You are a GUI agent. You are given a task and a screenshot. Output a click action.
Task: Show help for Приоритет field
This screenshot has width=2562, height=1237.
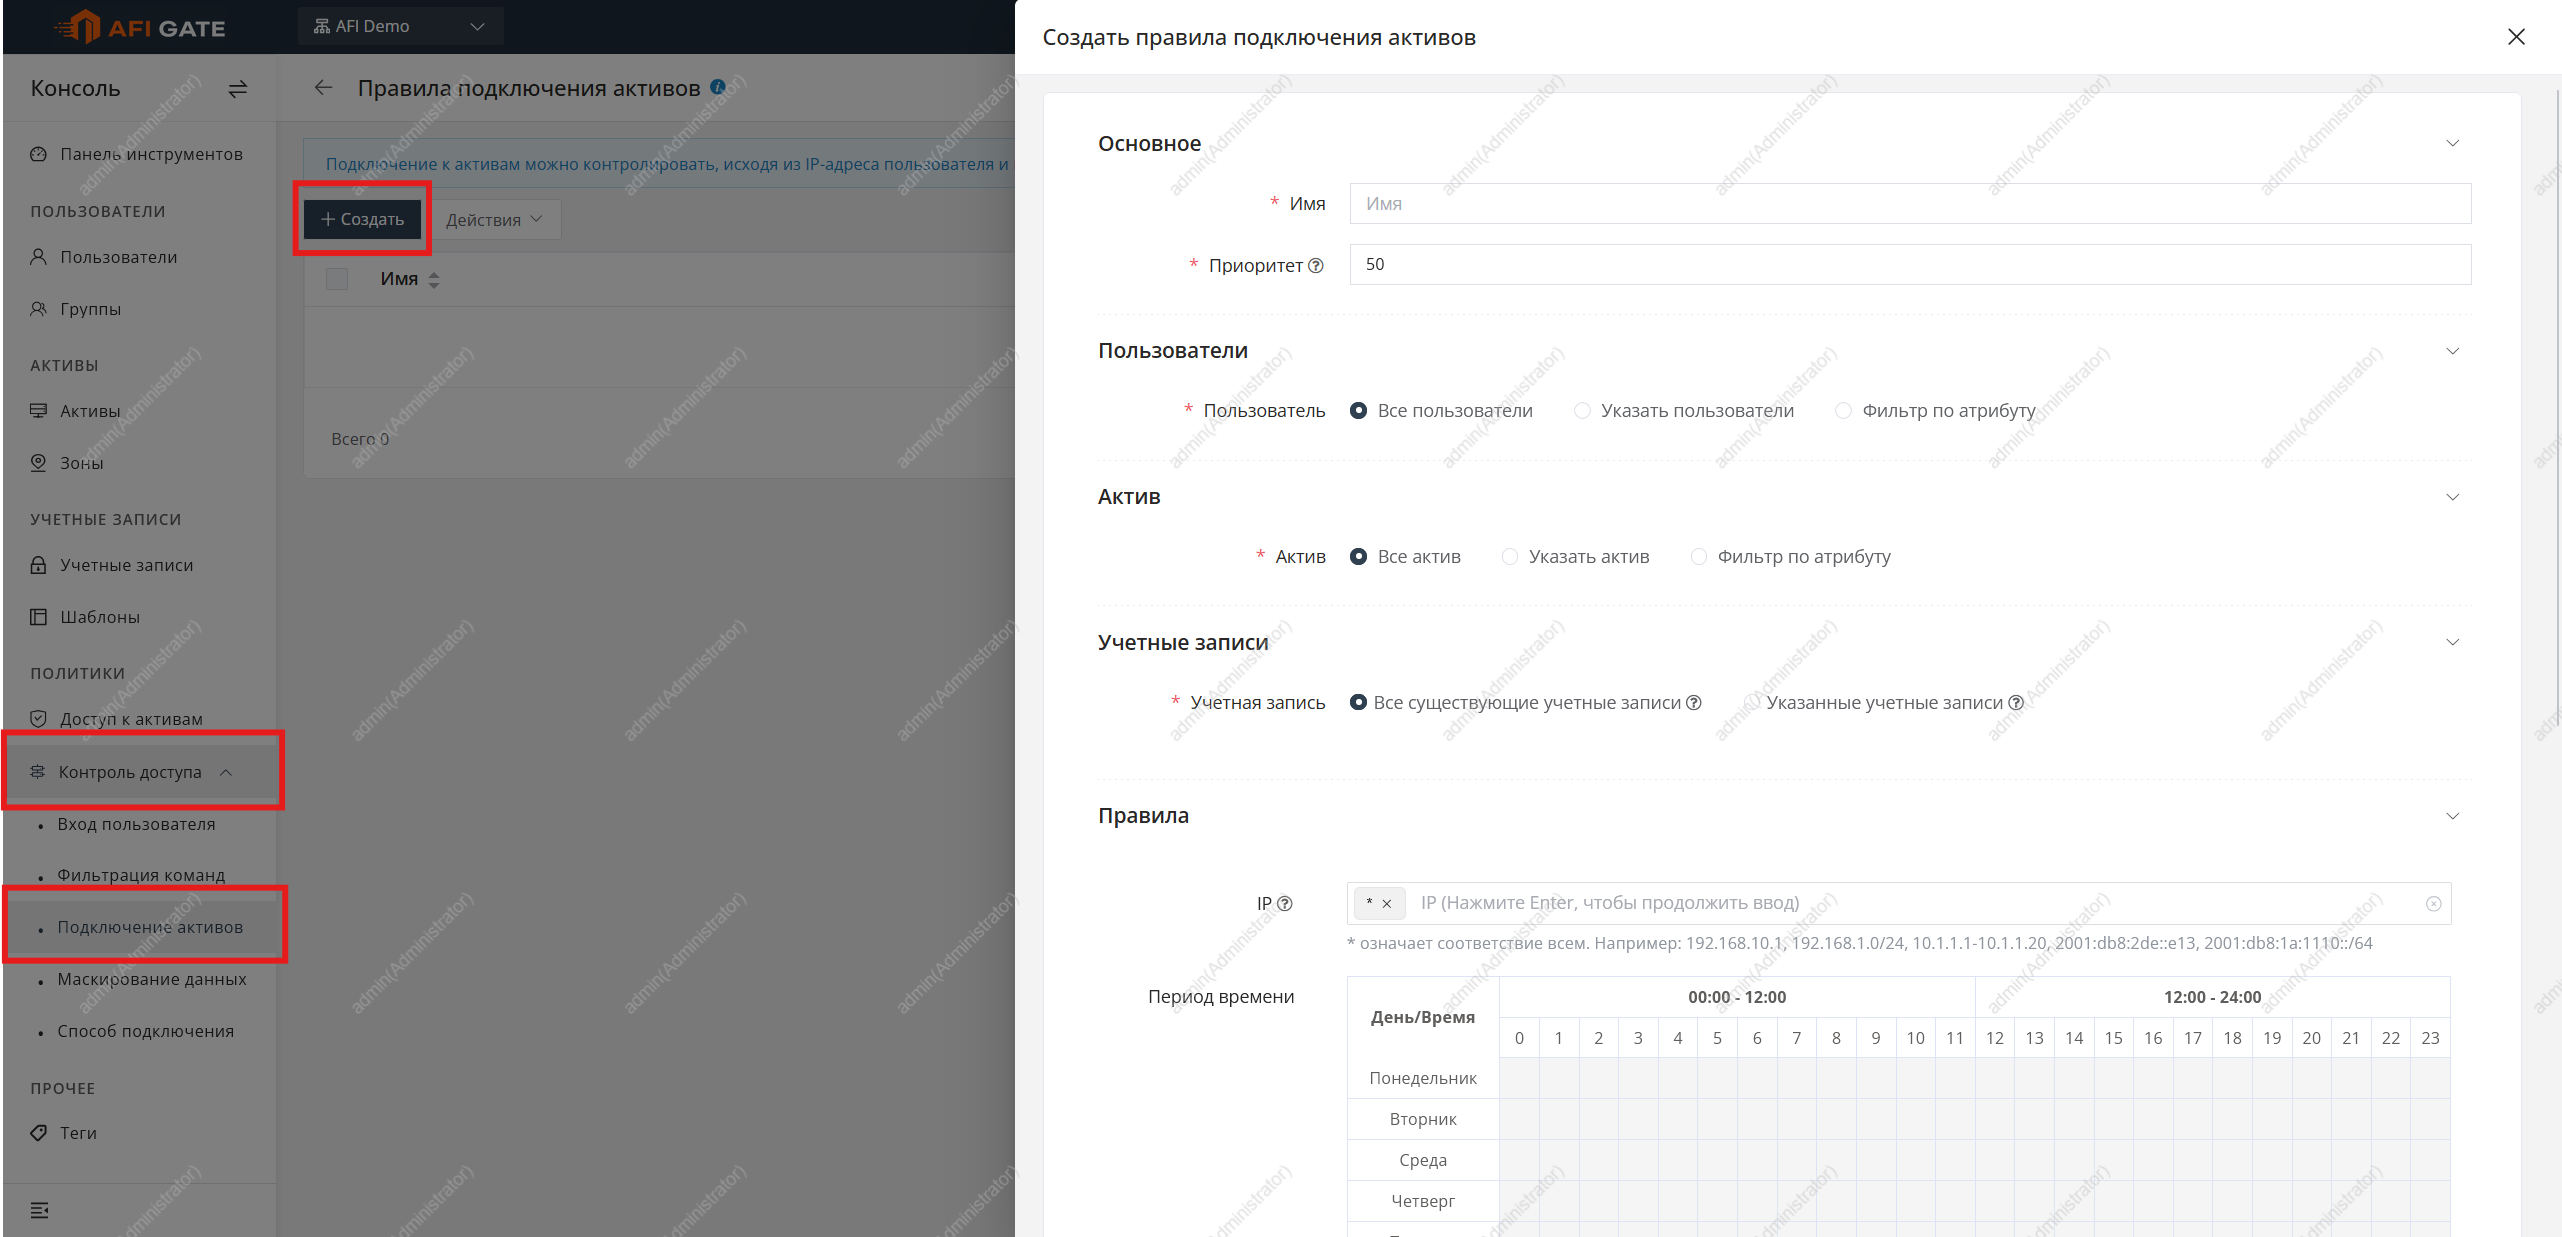(1316, 266)
